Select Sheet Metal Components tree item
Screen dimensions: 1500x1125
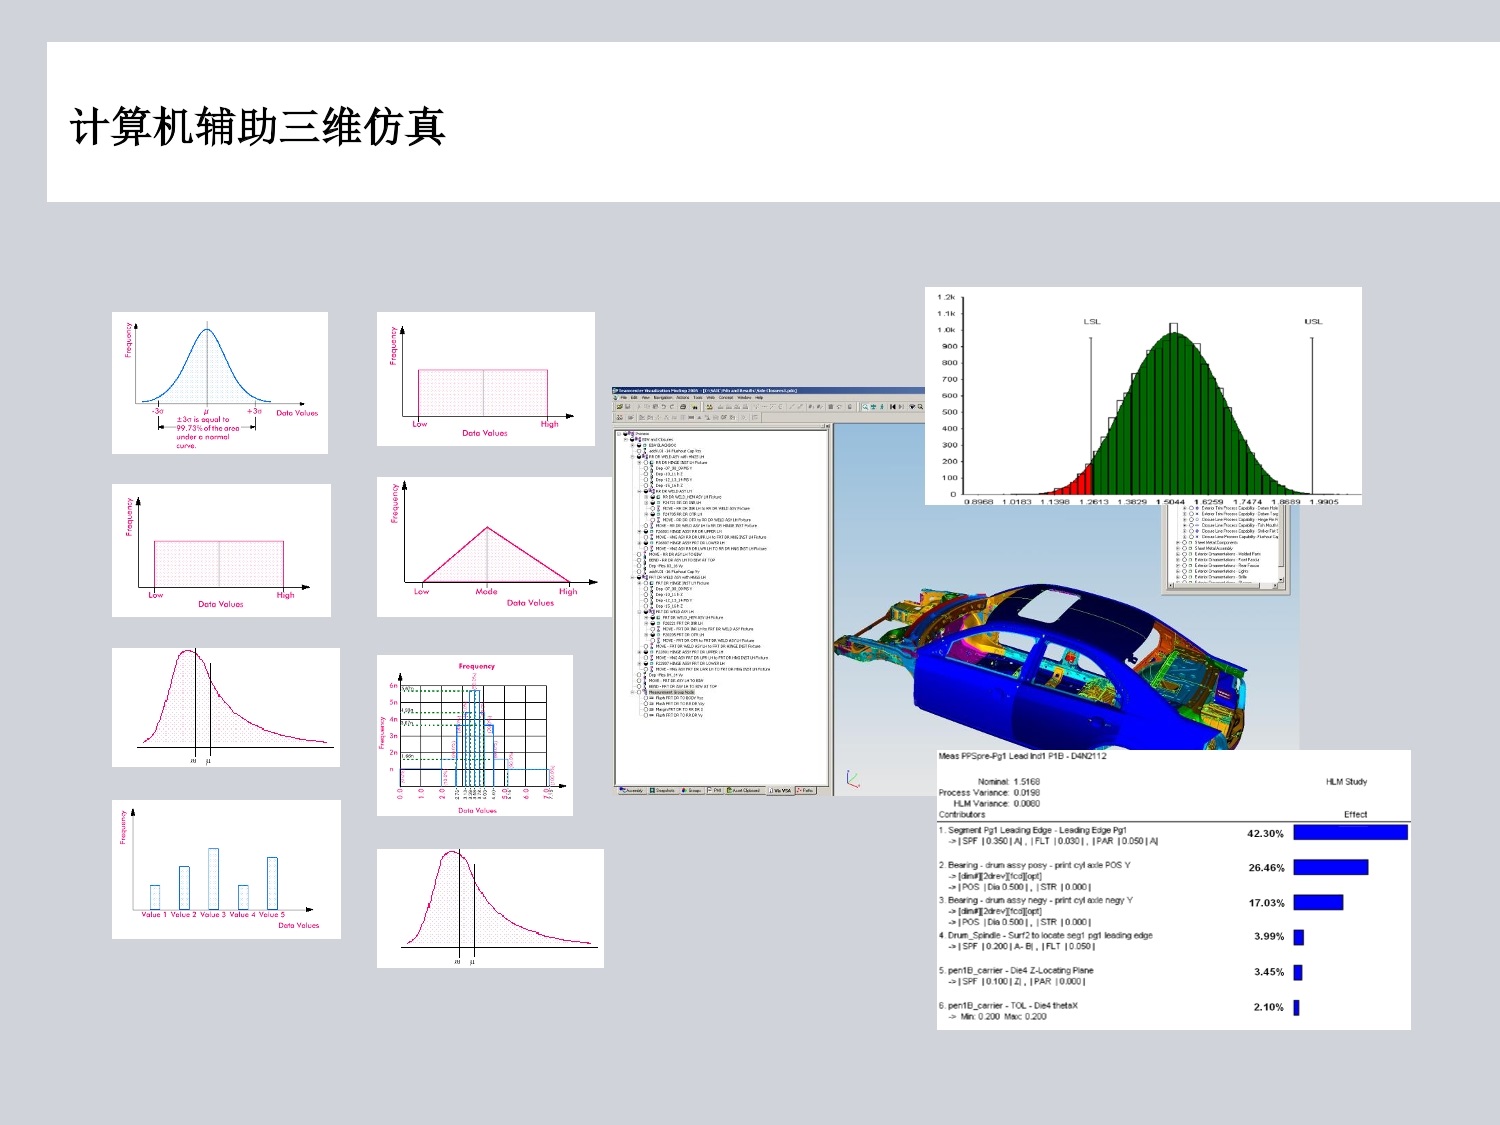point(1216,543)
